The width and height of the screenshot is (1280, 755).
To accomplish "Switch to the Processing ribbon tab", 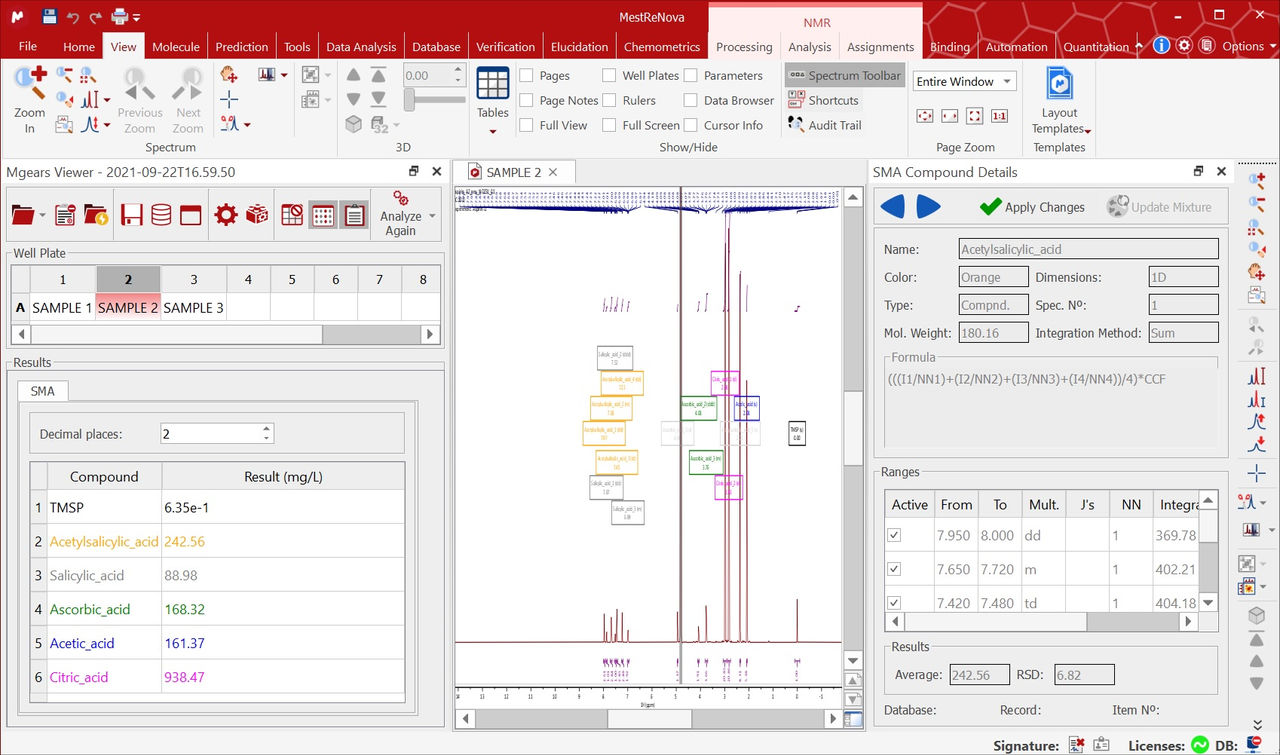I will pyautogui.click(x=744, y=46).
